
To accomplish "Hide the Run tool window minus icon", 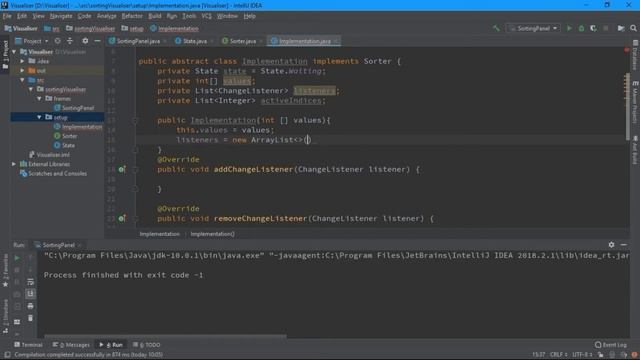I will 624,244.
